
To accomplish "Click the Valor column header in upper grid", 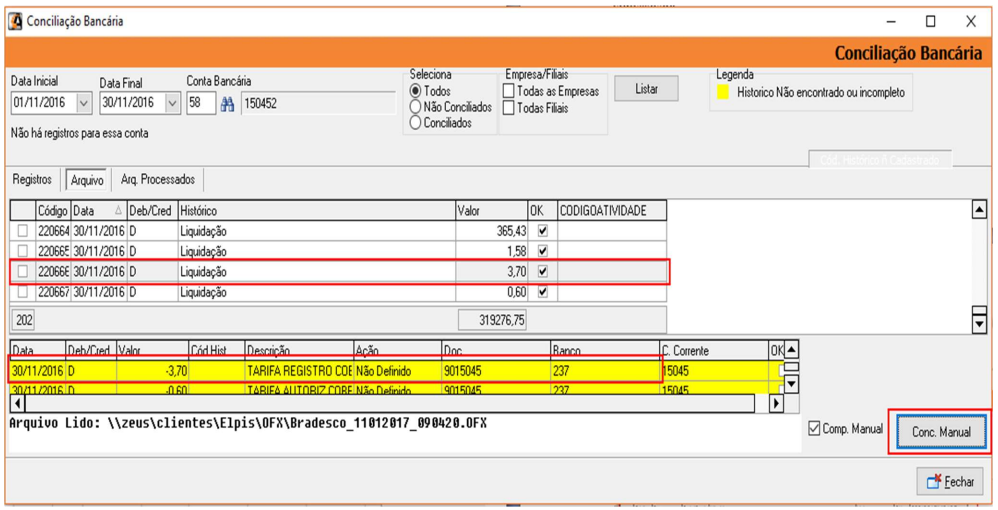I will (491, 211).
